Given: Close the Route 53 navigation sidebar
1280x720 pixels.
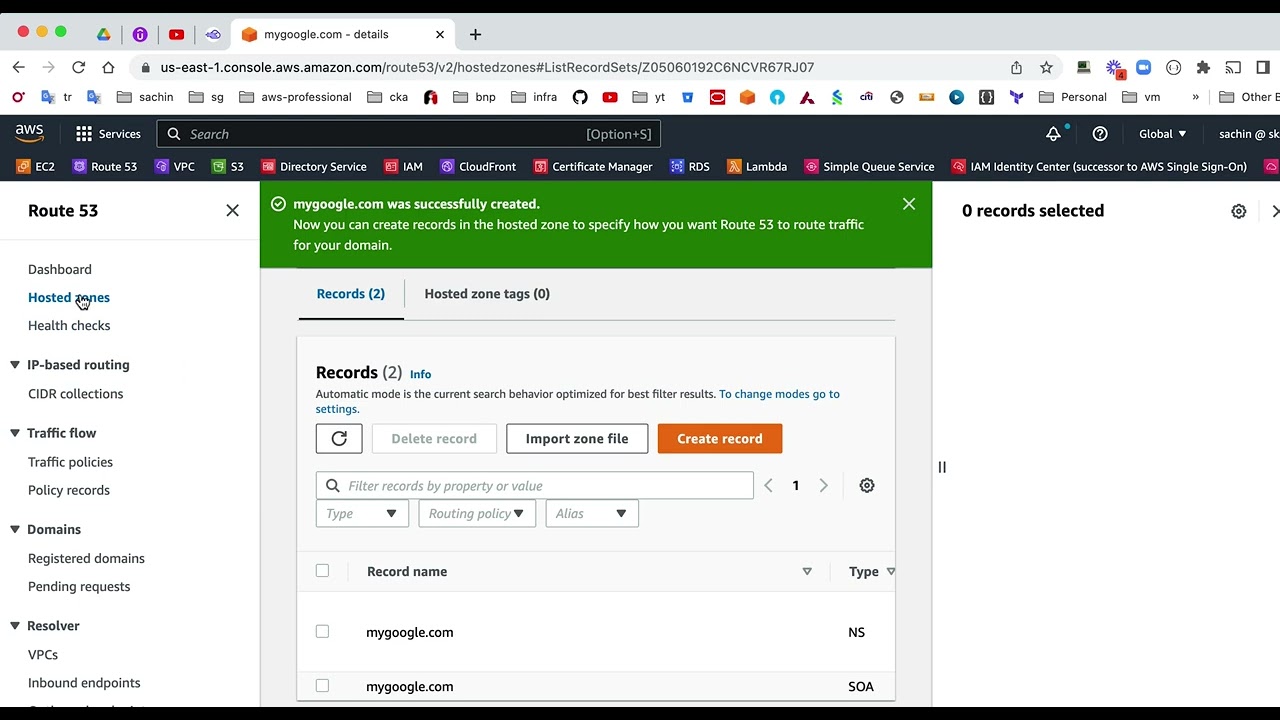Looking at the screenshot, I should click(233, 211).
